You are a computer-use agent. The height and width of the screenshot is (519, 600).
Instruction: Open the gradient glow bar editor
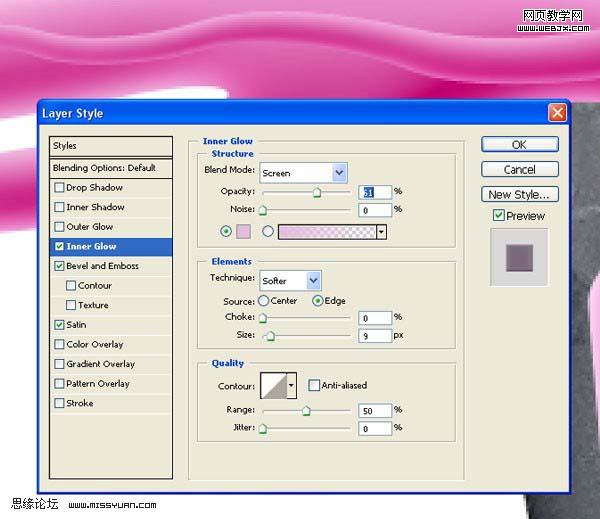coord(328,232)
